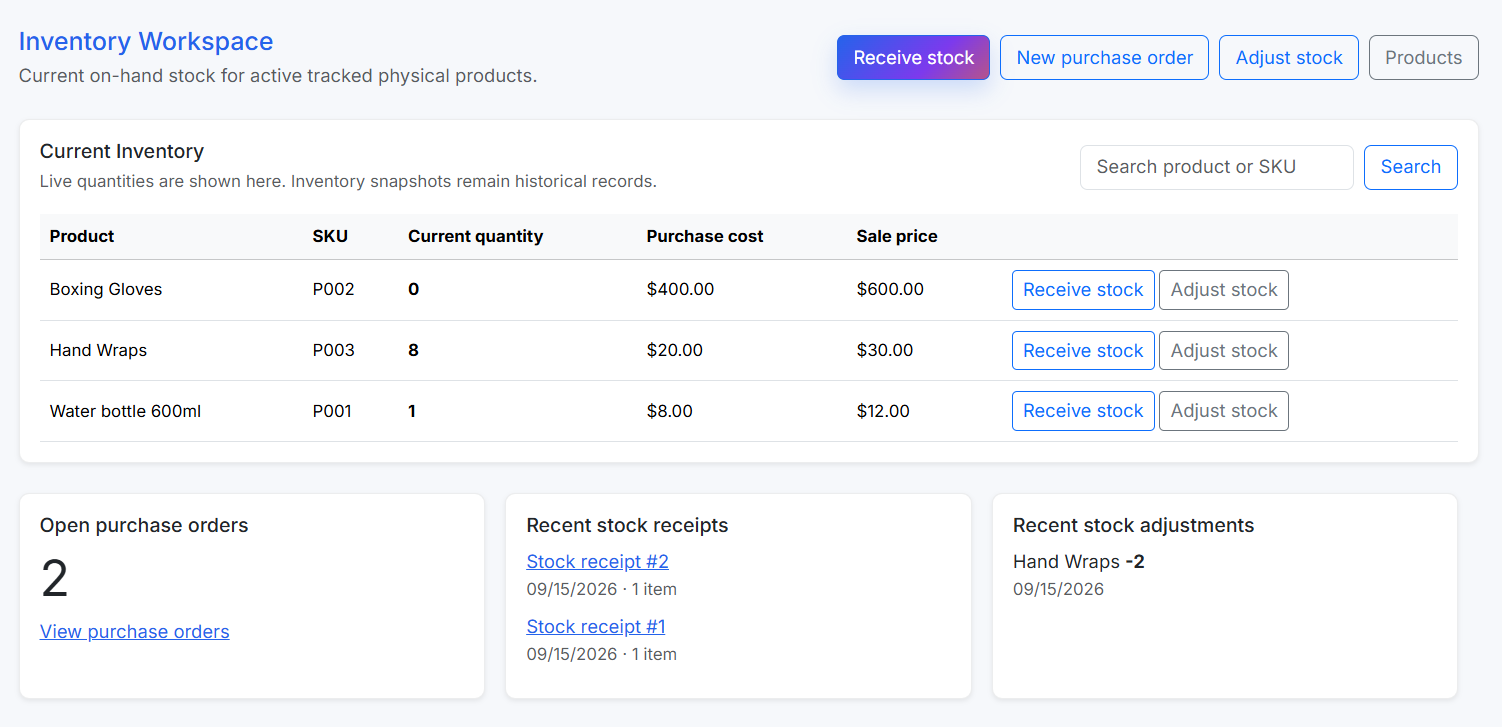Click the $30.00 sale price
The width and height of the screenshot is (1502, 727).
(885, 351)
